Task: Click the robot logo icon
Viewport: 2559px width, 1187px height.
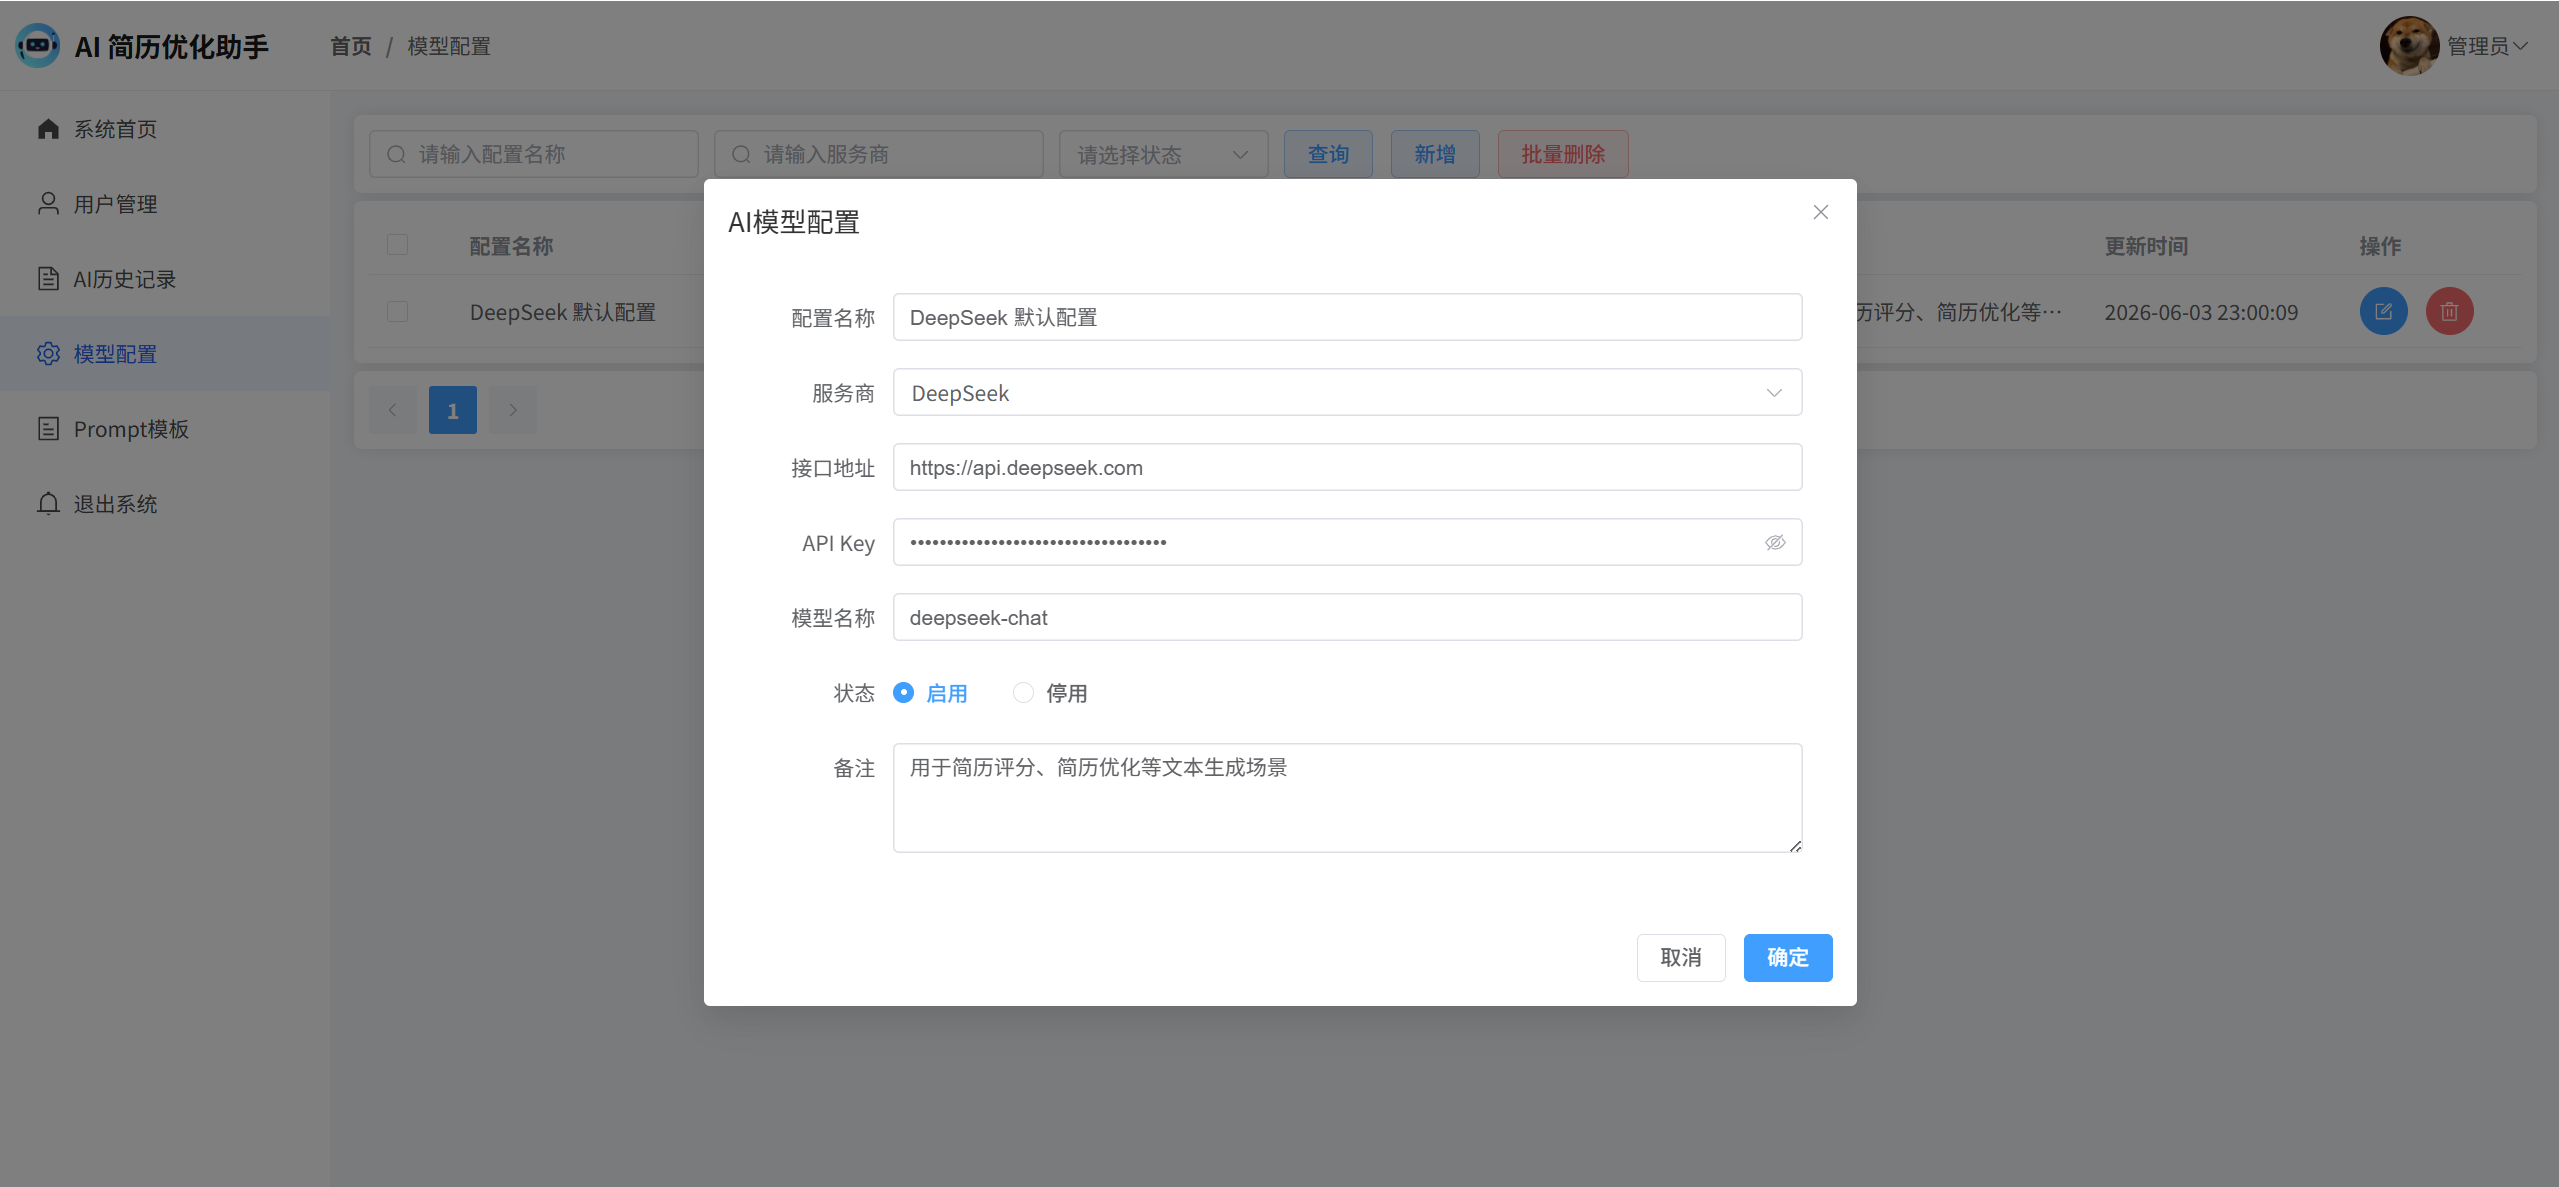Action: coord(38,46)
